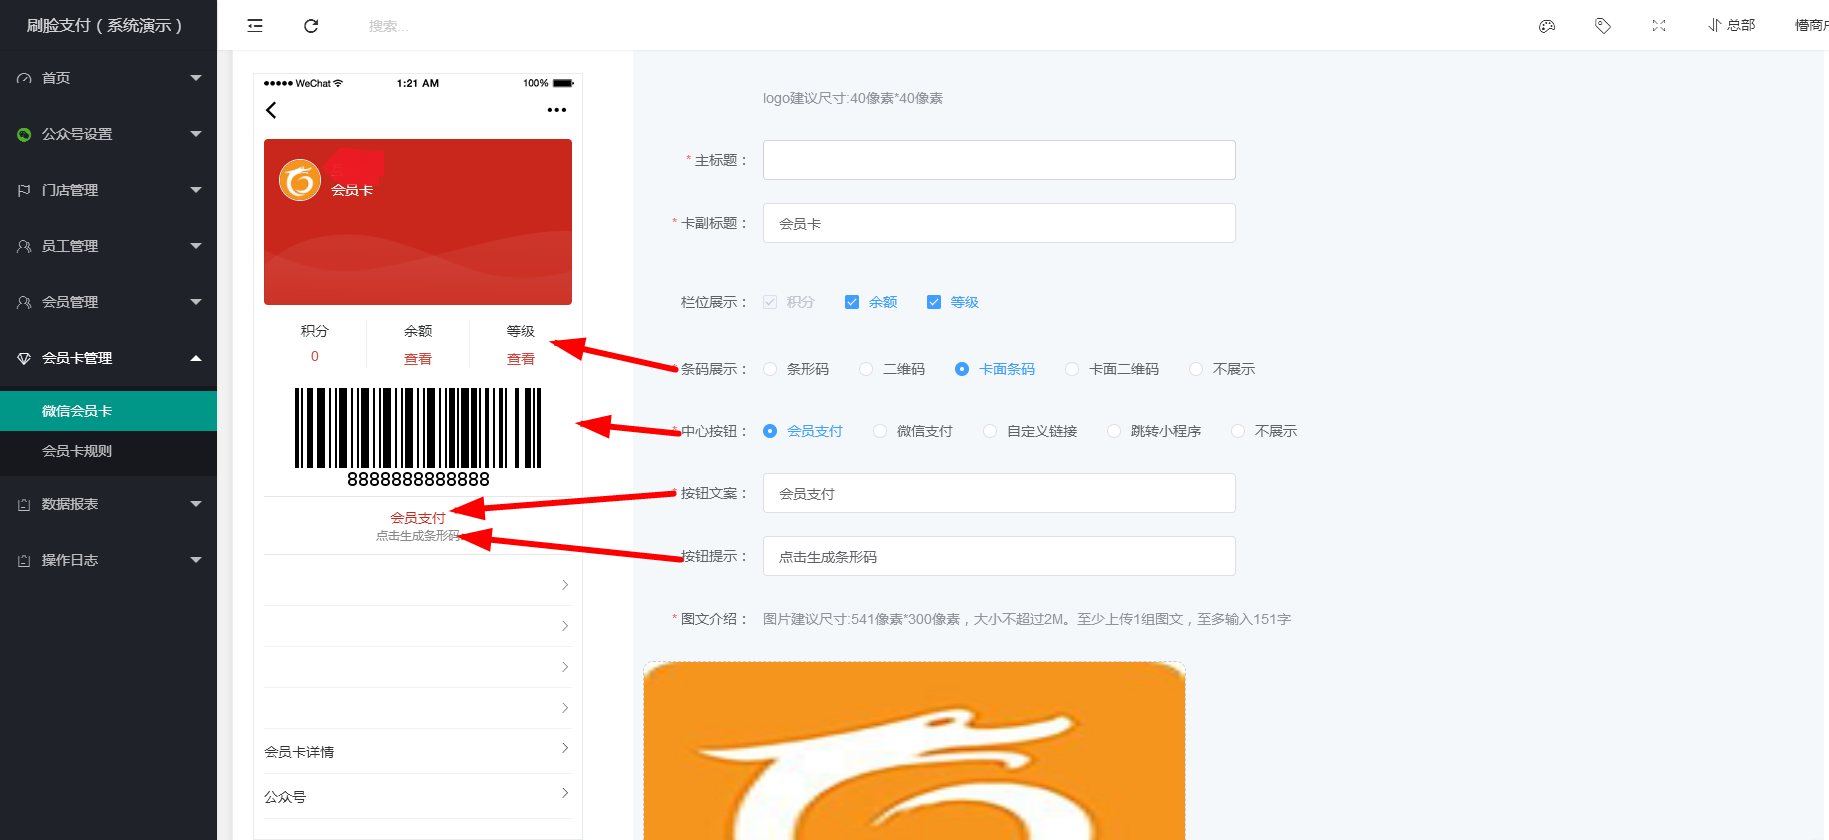Click the 按钮提示 input field

click(x=999, y=556)
